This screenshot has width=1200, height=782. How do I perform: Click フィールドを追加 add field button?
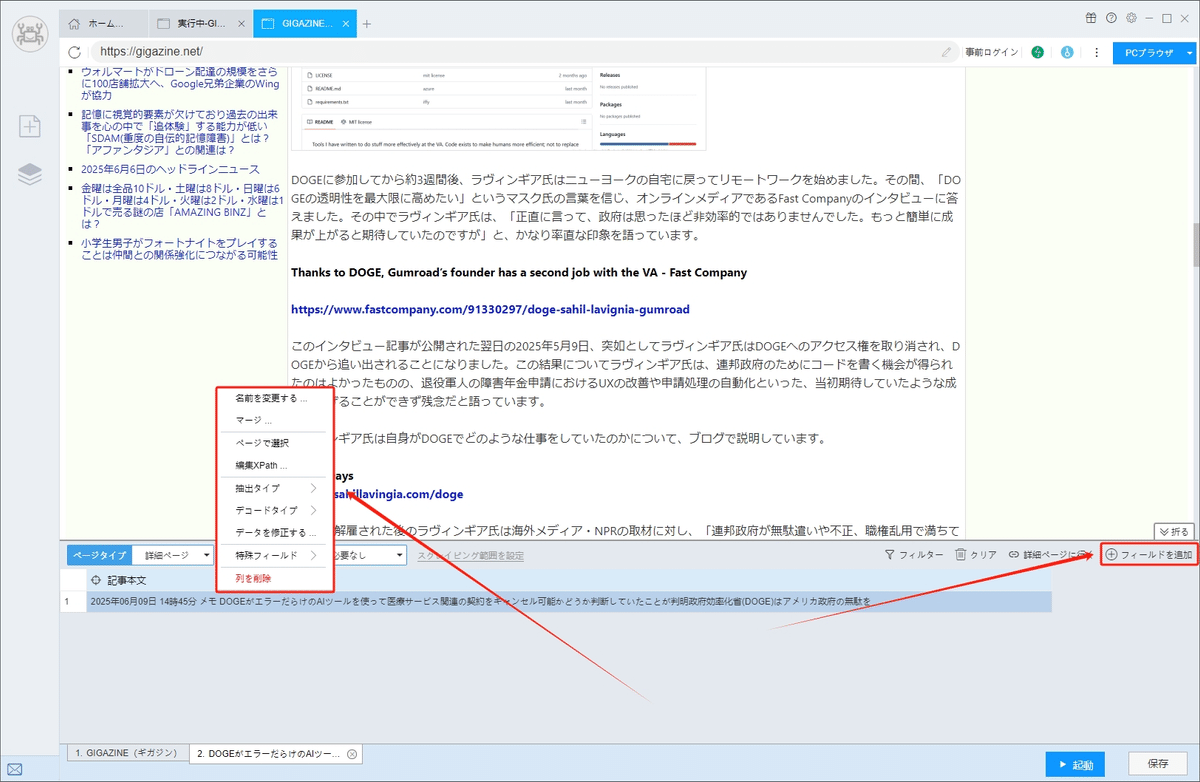[1149, 554]
